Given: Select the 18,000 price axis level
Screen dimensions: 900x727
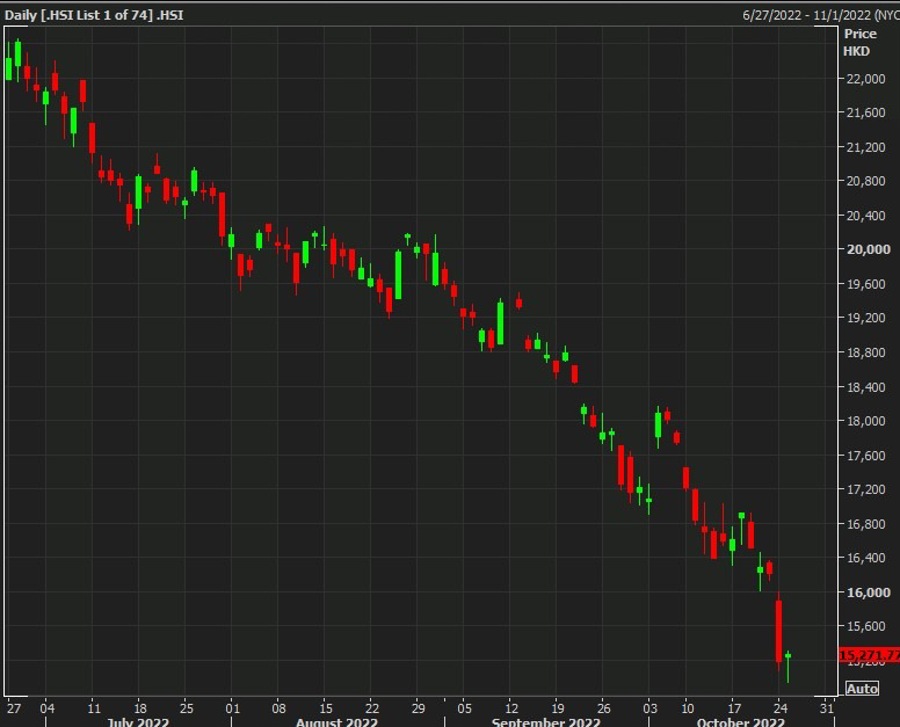Looking at the screenshot, I should pos(865,421).
